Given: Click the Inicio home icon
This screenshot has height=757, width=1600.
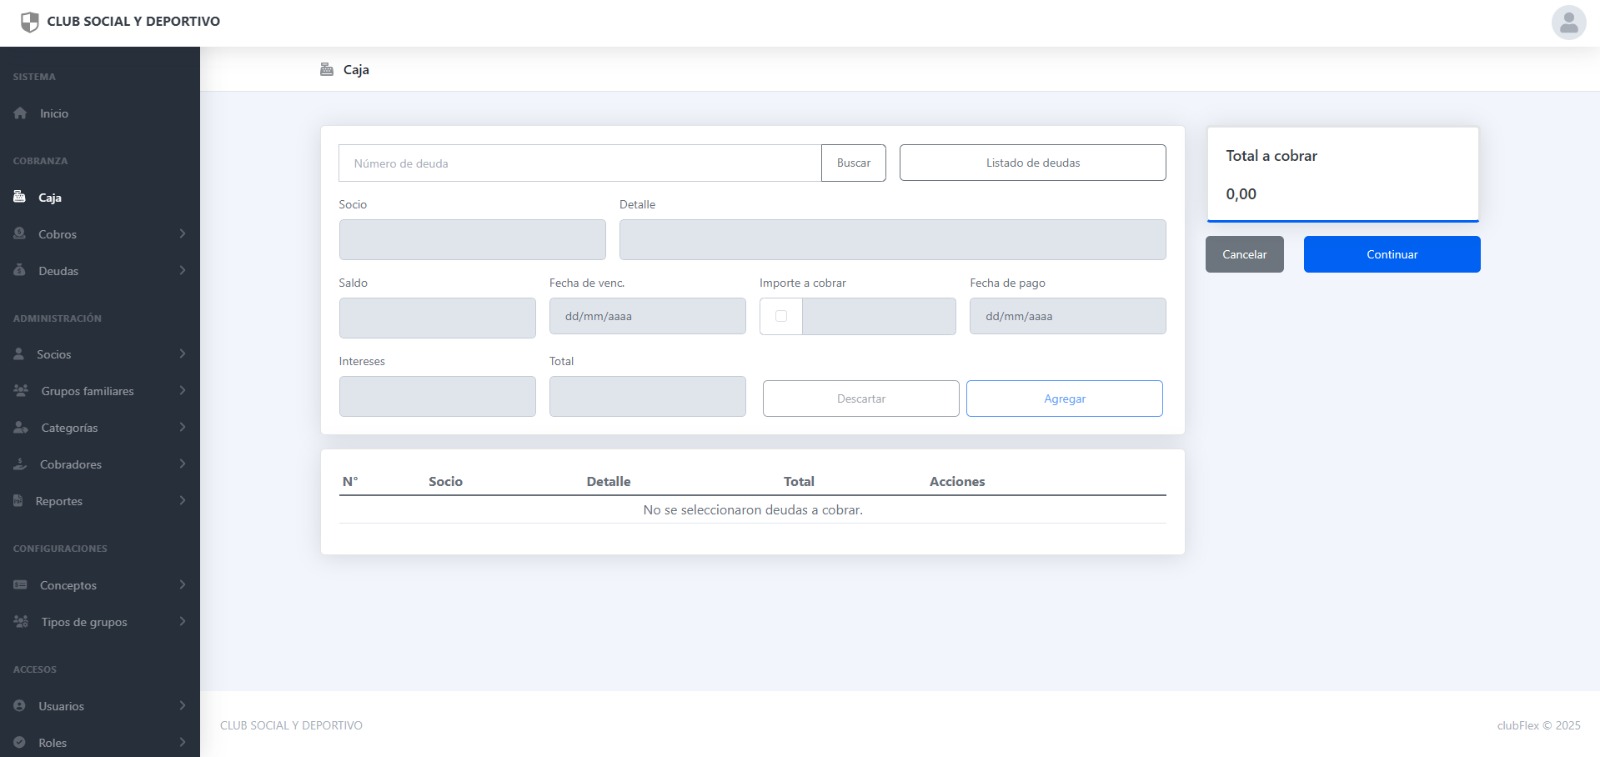Looking at the screenshot, I should point(20,113).
